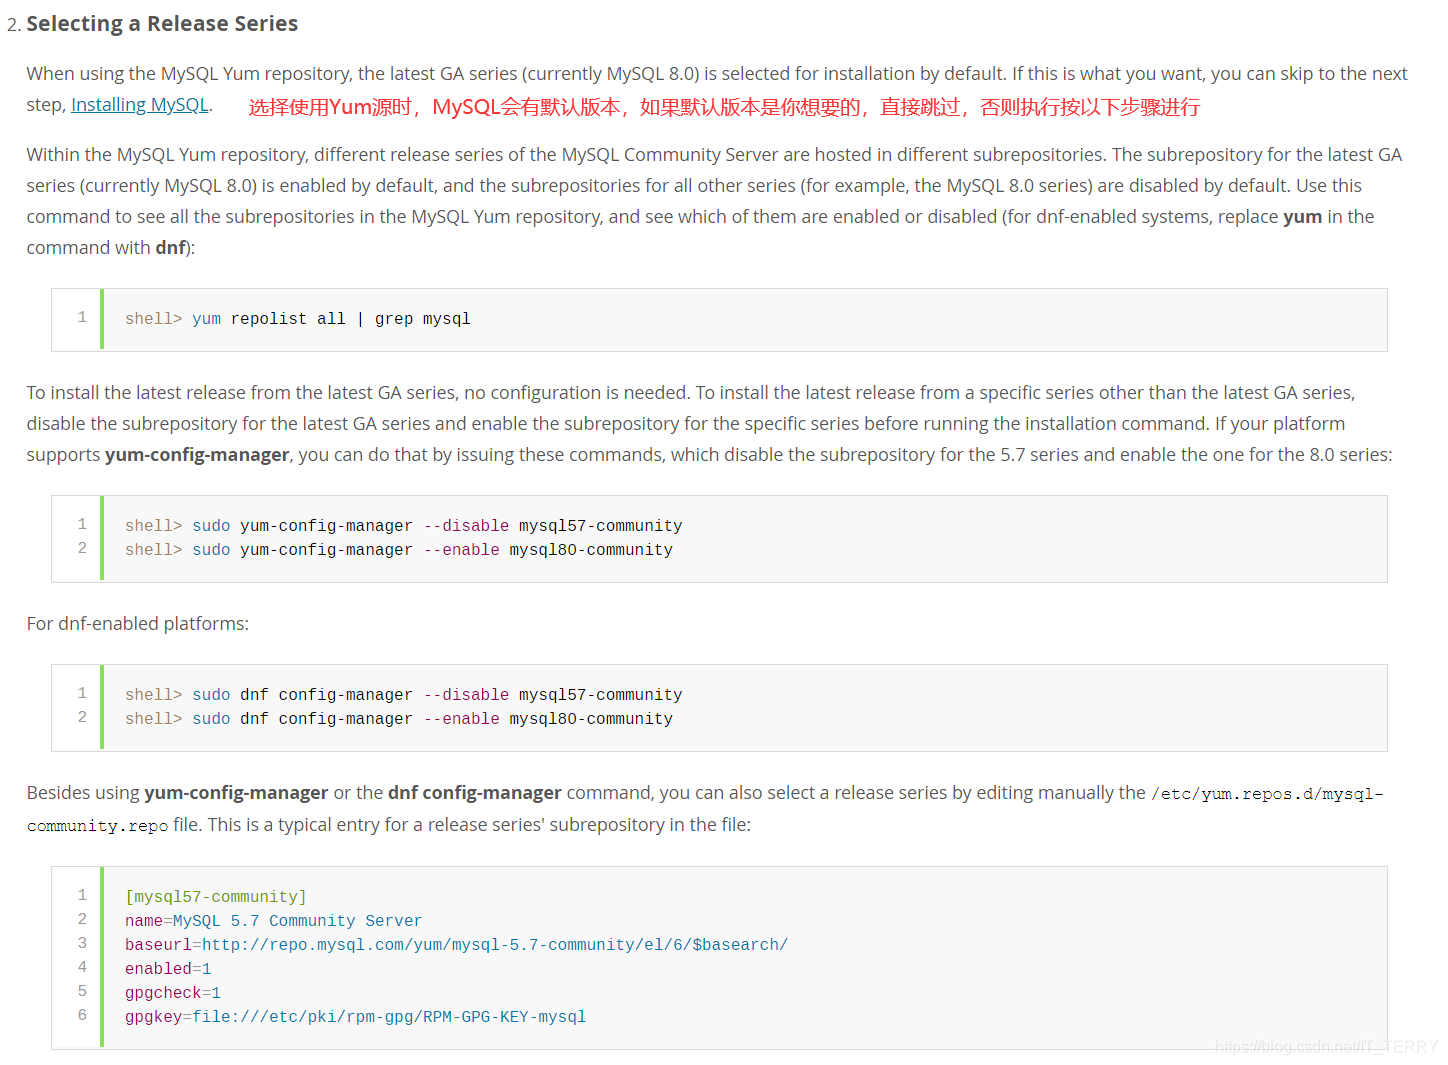Click the gpgkey RPM-GPG-KEY-mysql line

click(355, 1017)
